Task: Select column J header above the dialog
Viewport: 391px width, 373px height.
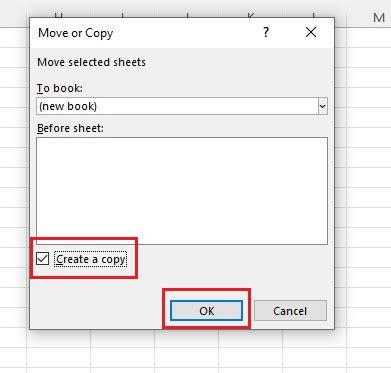Action: [187, 15]
